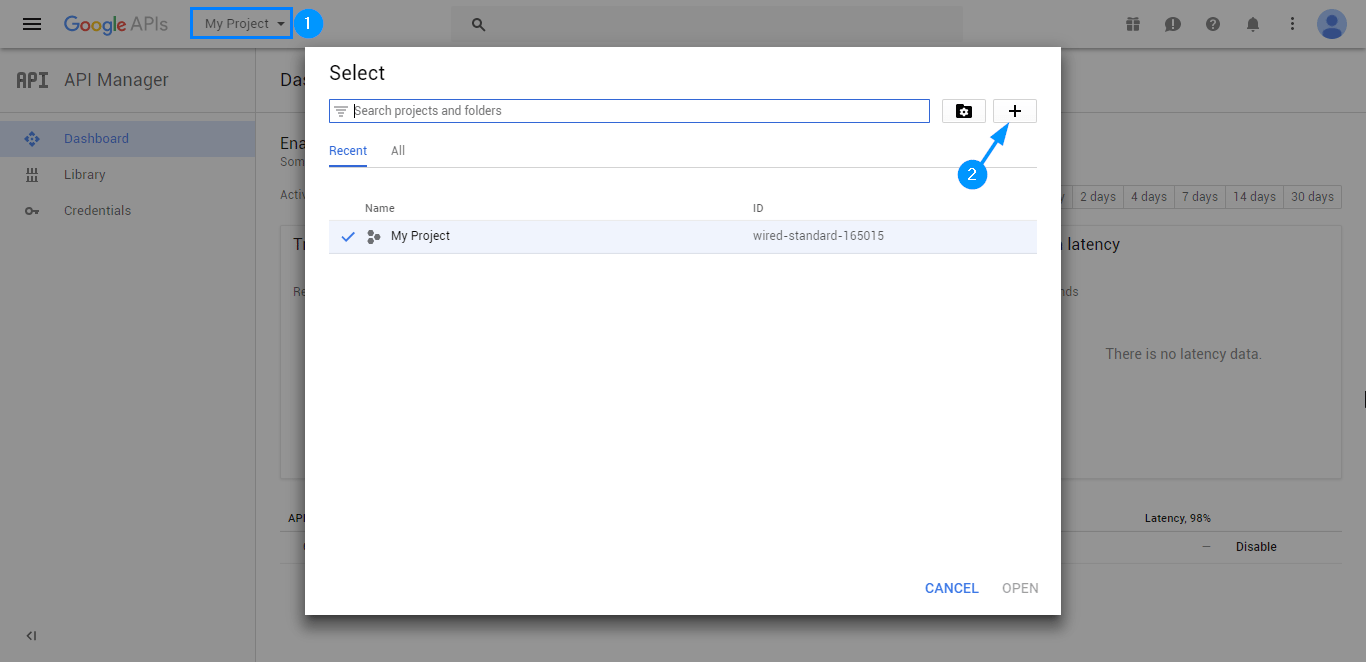The image size is (1366, 662).
Task: Click the filter icon in search field
Action: click(x=341, y=111)
